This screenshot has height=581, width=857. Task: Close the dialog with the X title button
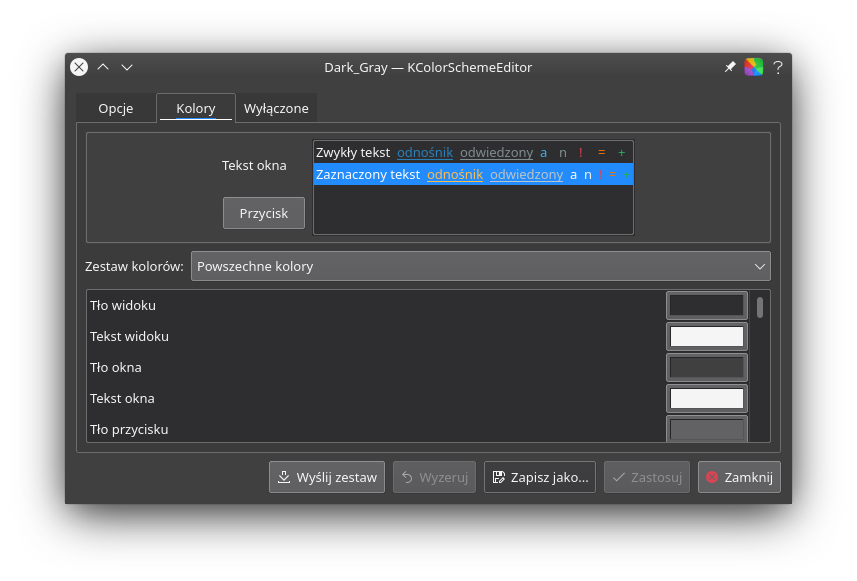(x=79, y=67)
